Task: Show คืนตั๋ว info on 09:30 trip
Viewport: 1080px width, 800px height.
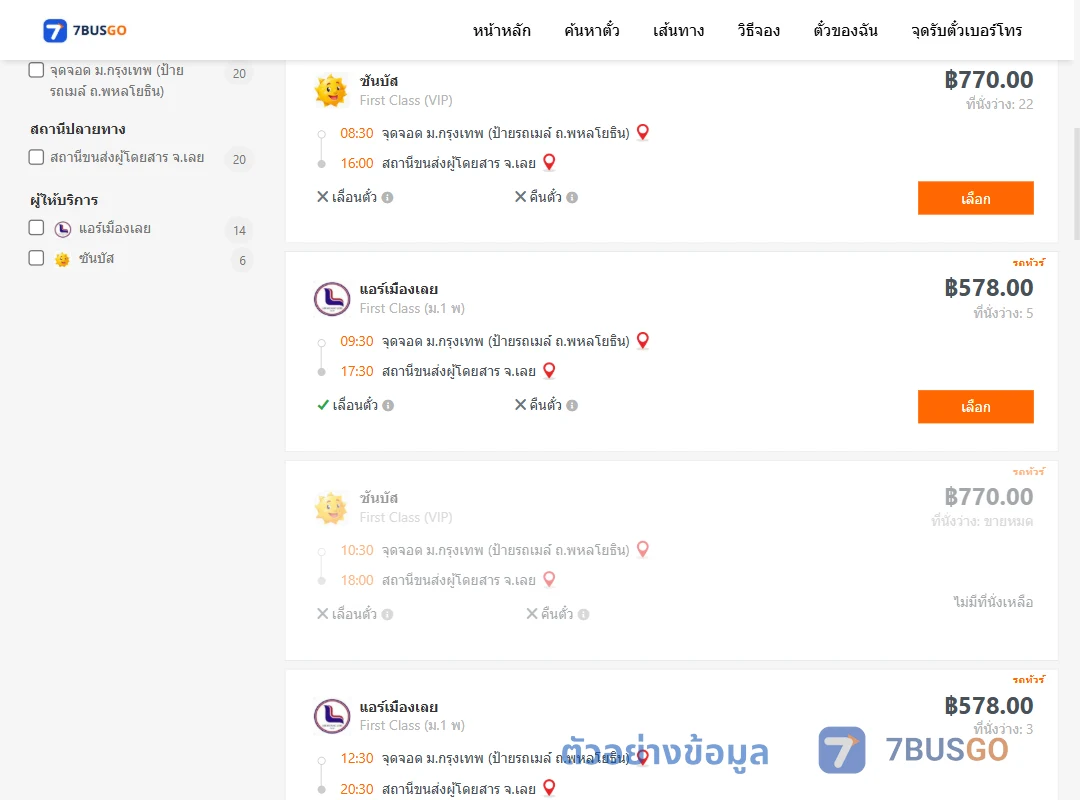Action: coord(572,406)
